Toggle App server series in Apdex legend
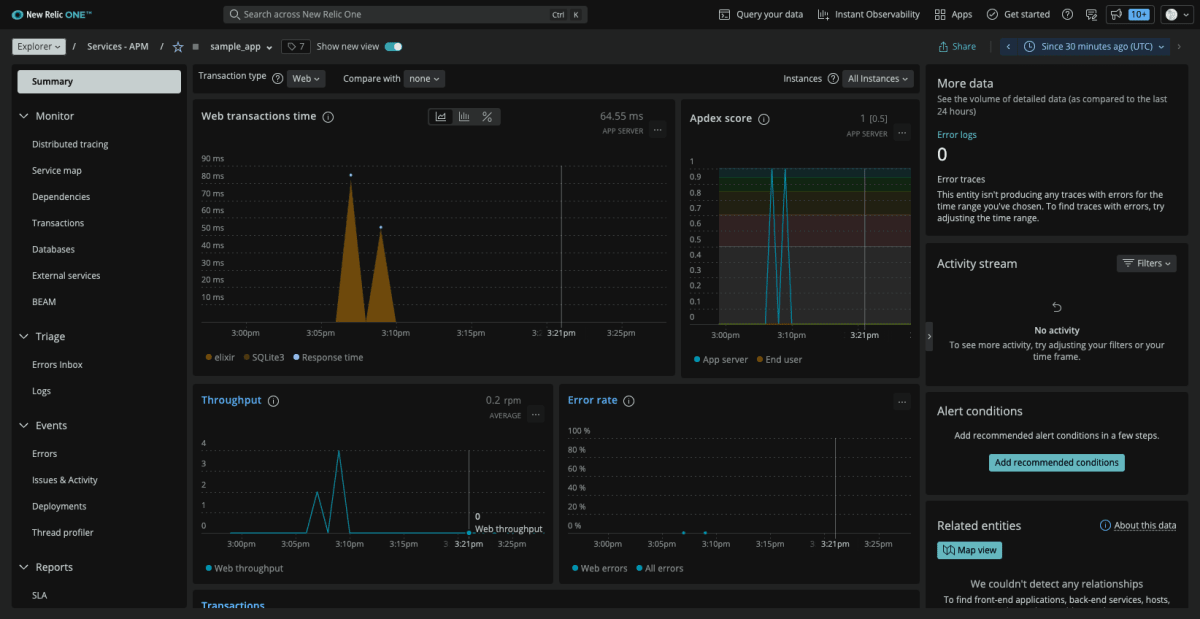 [720, 360]
